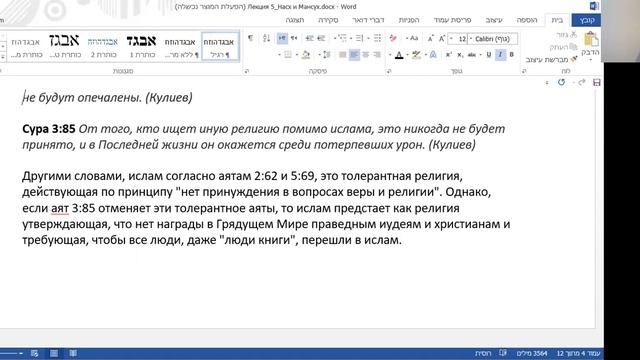Click the Clear Formatting eraser icon
Screen dimensions: 640x360
point(393,38)
